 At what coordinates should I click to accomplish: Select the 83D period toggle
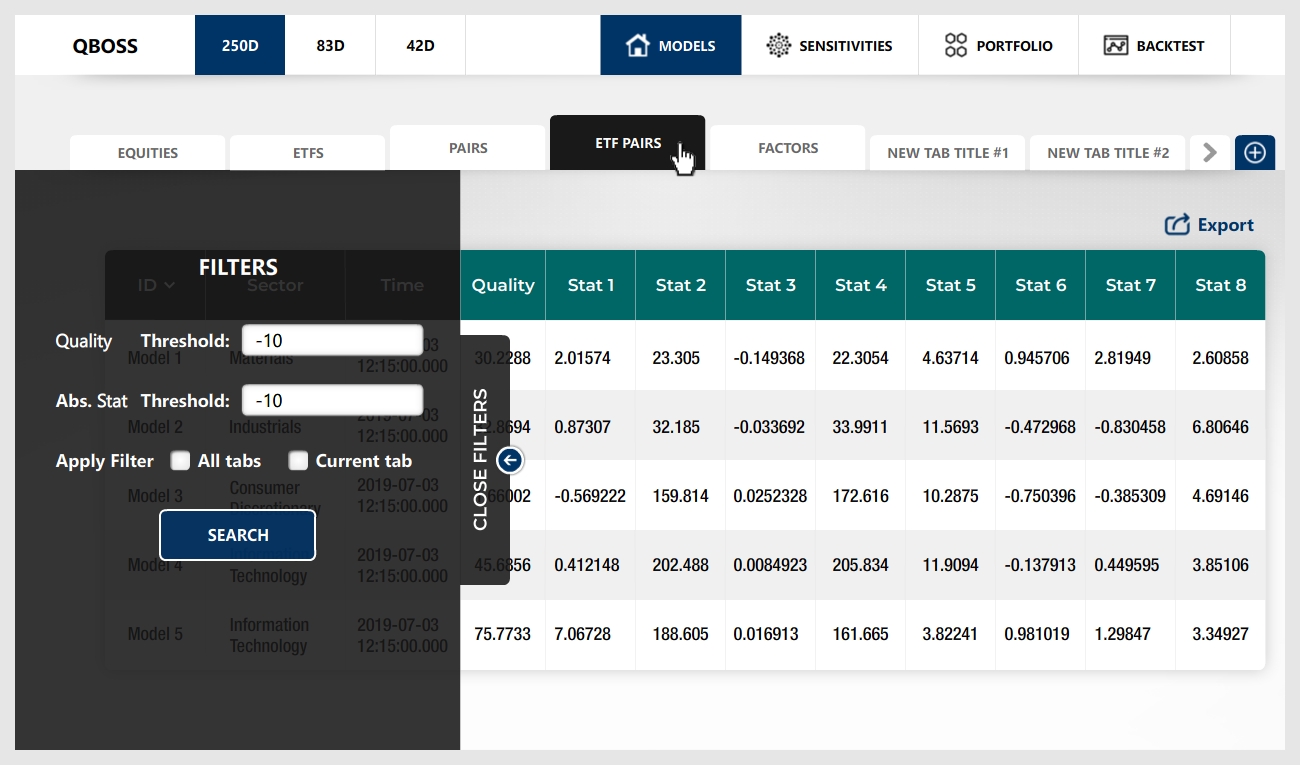coord(330,45)
